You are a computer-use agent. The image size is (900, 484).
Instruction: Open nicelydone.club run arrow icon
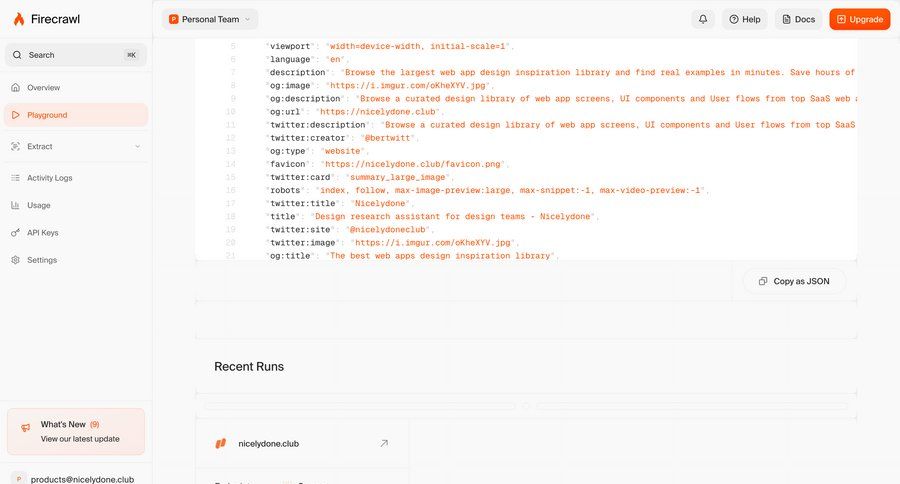pos(384,443)
